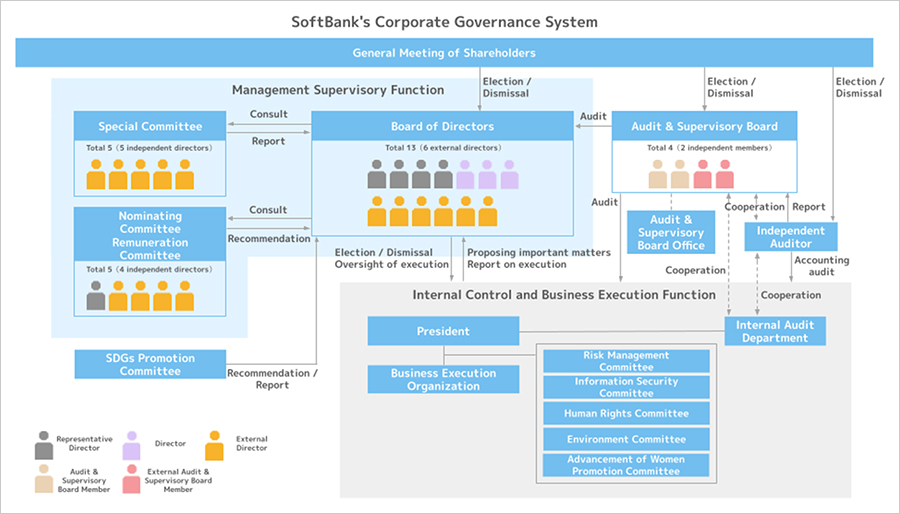
Task: Click the purple Director legend icon
Action: click(131, 445)
